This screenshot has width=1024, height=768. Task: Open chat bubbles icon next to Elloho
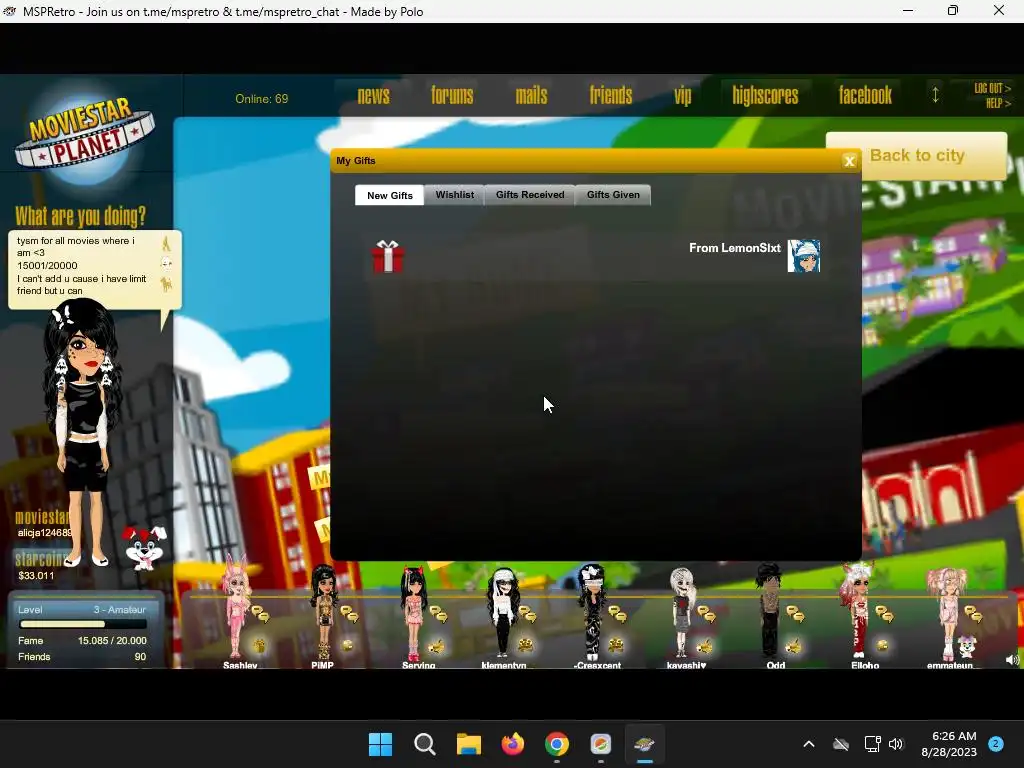tap(884, 614)
